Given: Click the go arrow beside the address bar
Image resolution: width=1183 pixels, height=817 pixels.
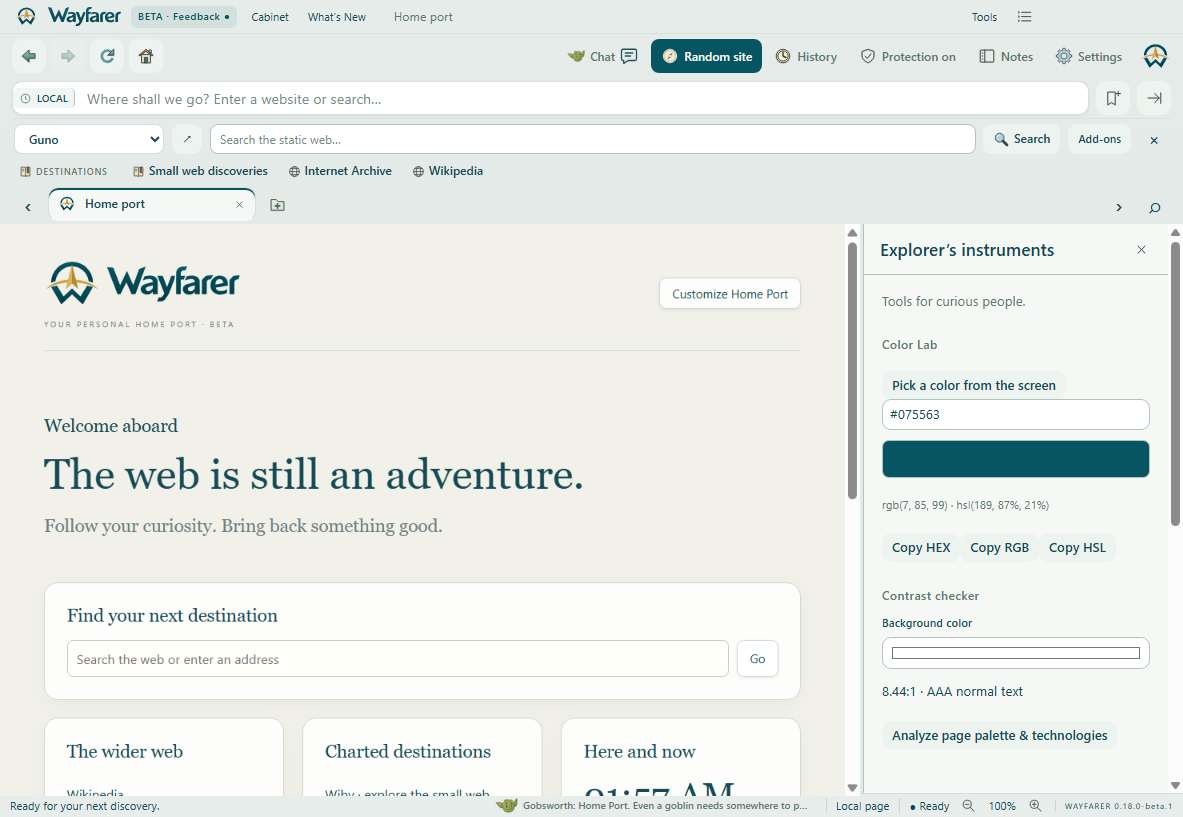Looking at the screenshot, I should (x=1154, y=98).
